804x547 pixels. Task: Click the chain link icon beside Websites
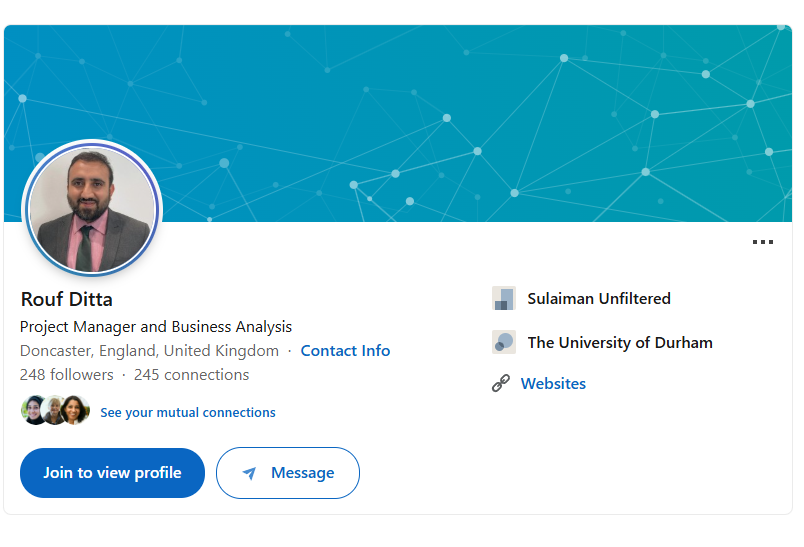[501, 383]
